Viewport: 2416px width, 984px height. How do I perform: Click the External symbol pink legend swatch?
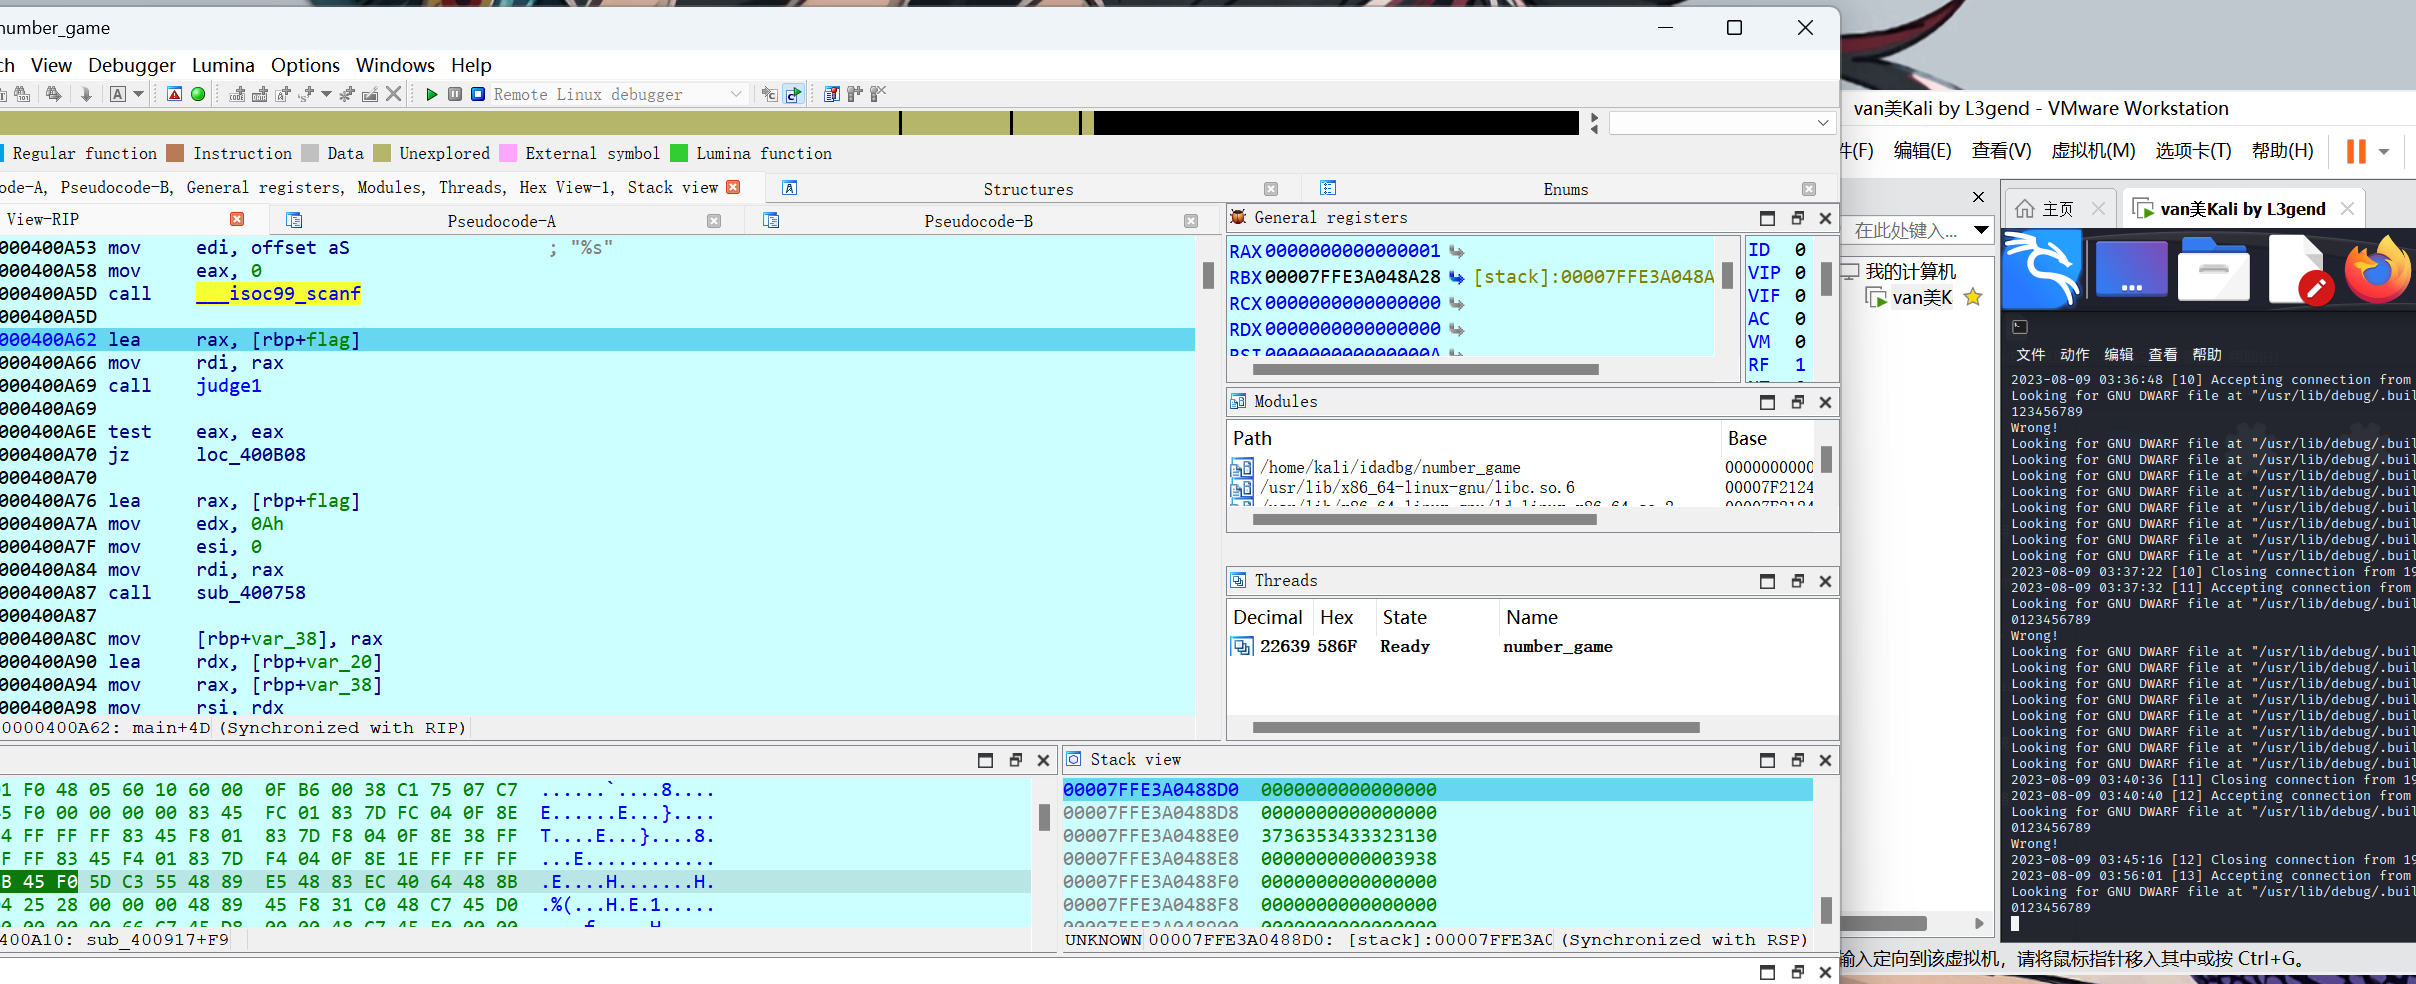pos(508,153)
